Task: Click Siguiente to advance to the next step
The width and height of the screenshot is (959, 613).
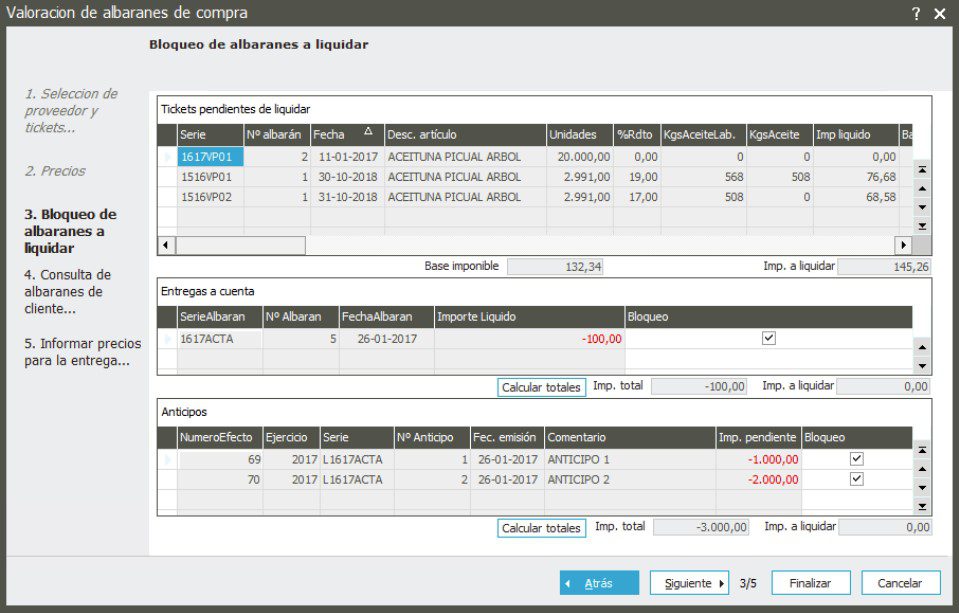Action: 689,583
